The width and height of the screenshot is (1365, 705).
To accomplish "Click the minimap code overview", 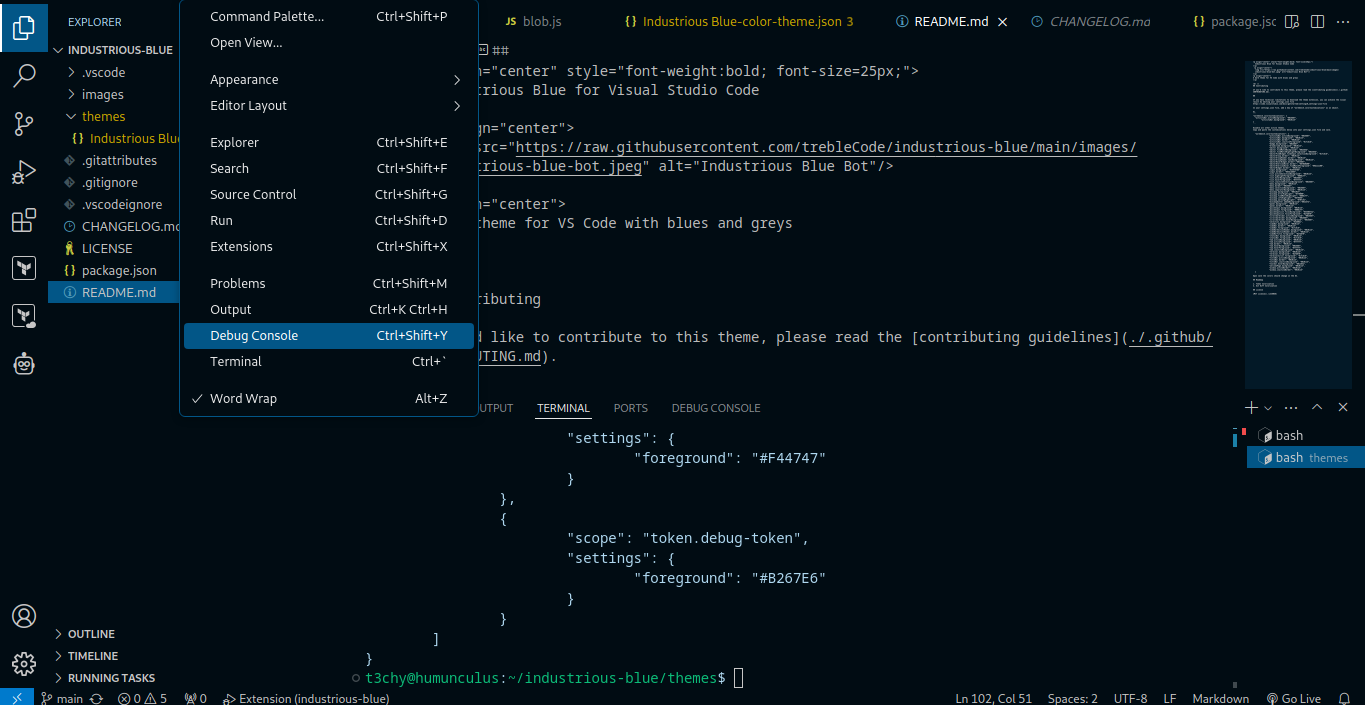I will pyautogui.click(x=1298, y=224).
